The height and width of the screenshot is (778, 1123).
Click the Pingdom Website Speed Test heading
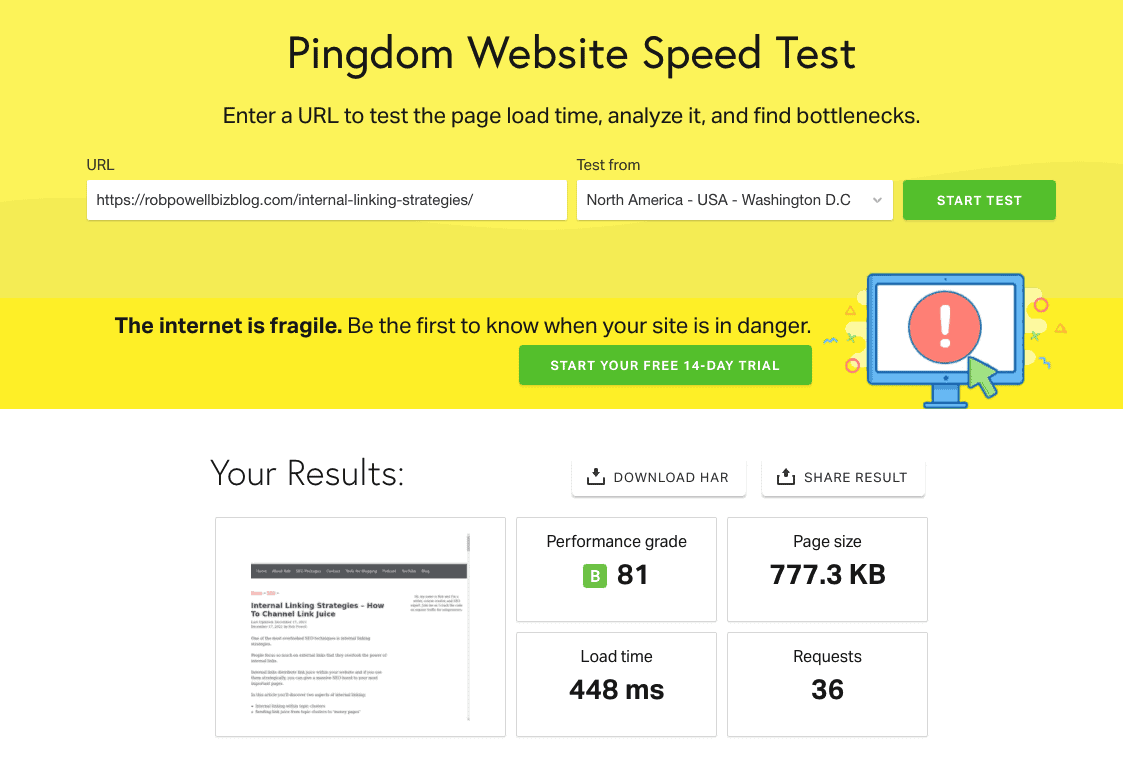[571, 54]
